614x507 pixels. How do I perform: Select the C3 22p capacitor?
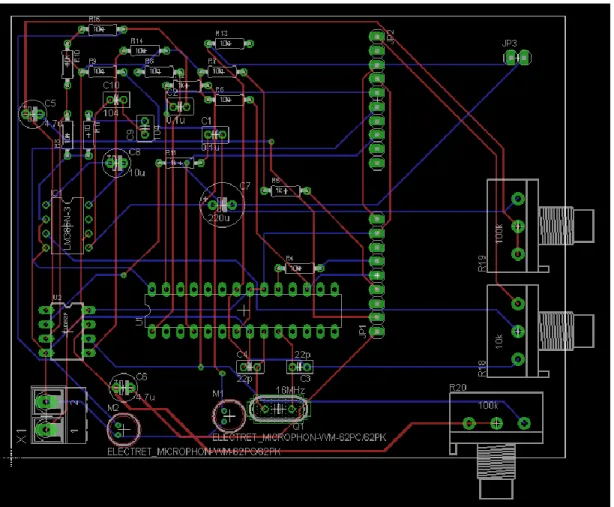(x=300, y=367)
